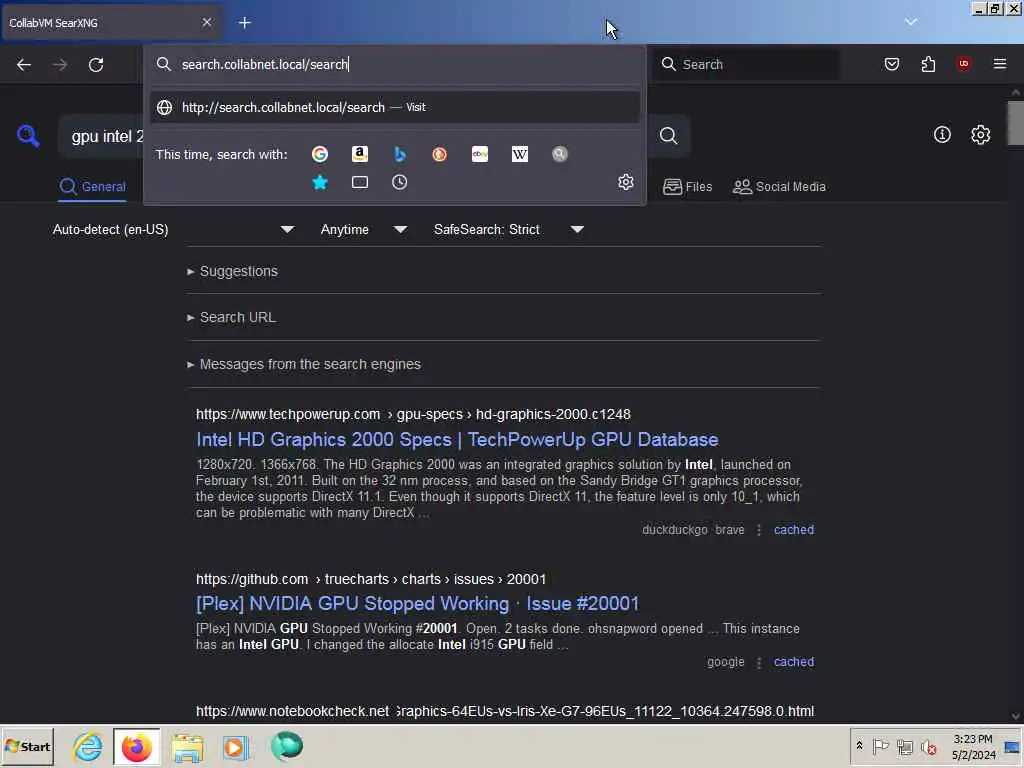Open the green globe taskbar application
Screen dimensions: 1024x768
point(286,746)
